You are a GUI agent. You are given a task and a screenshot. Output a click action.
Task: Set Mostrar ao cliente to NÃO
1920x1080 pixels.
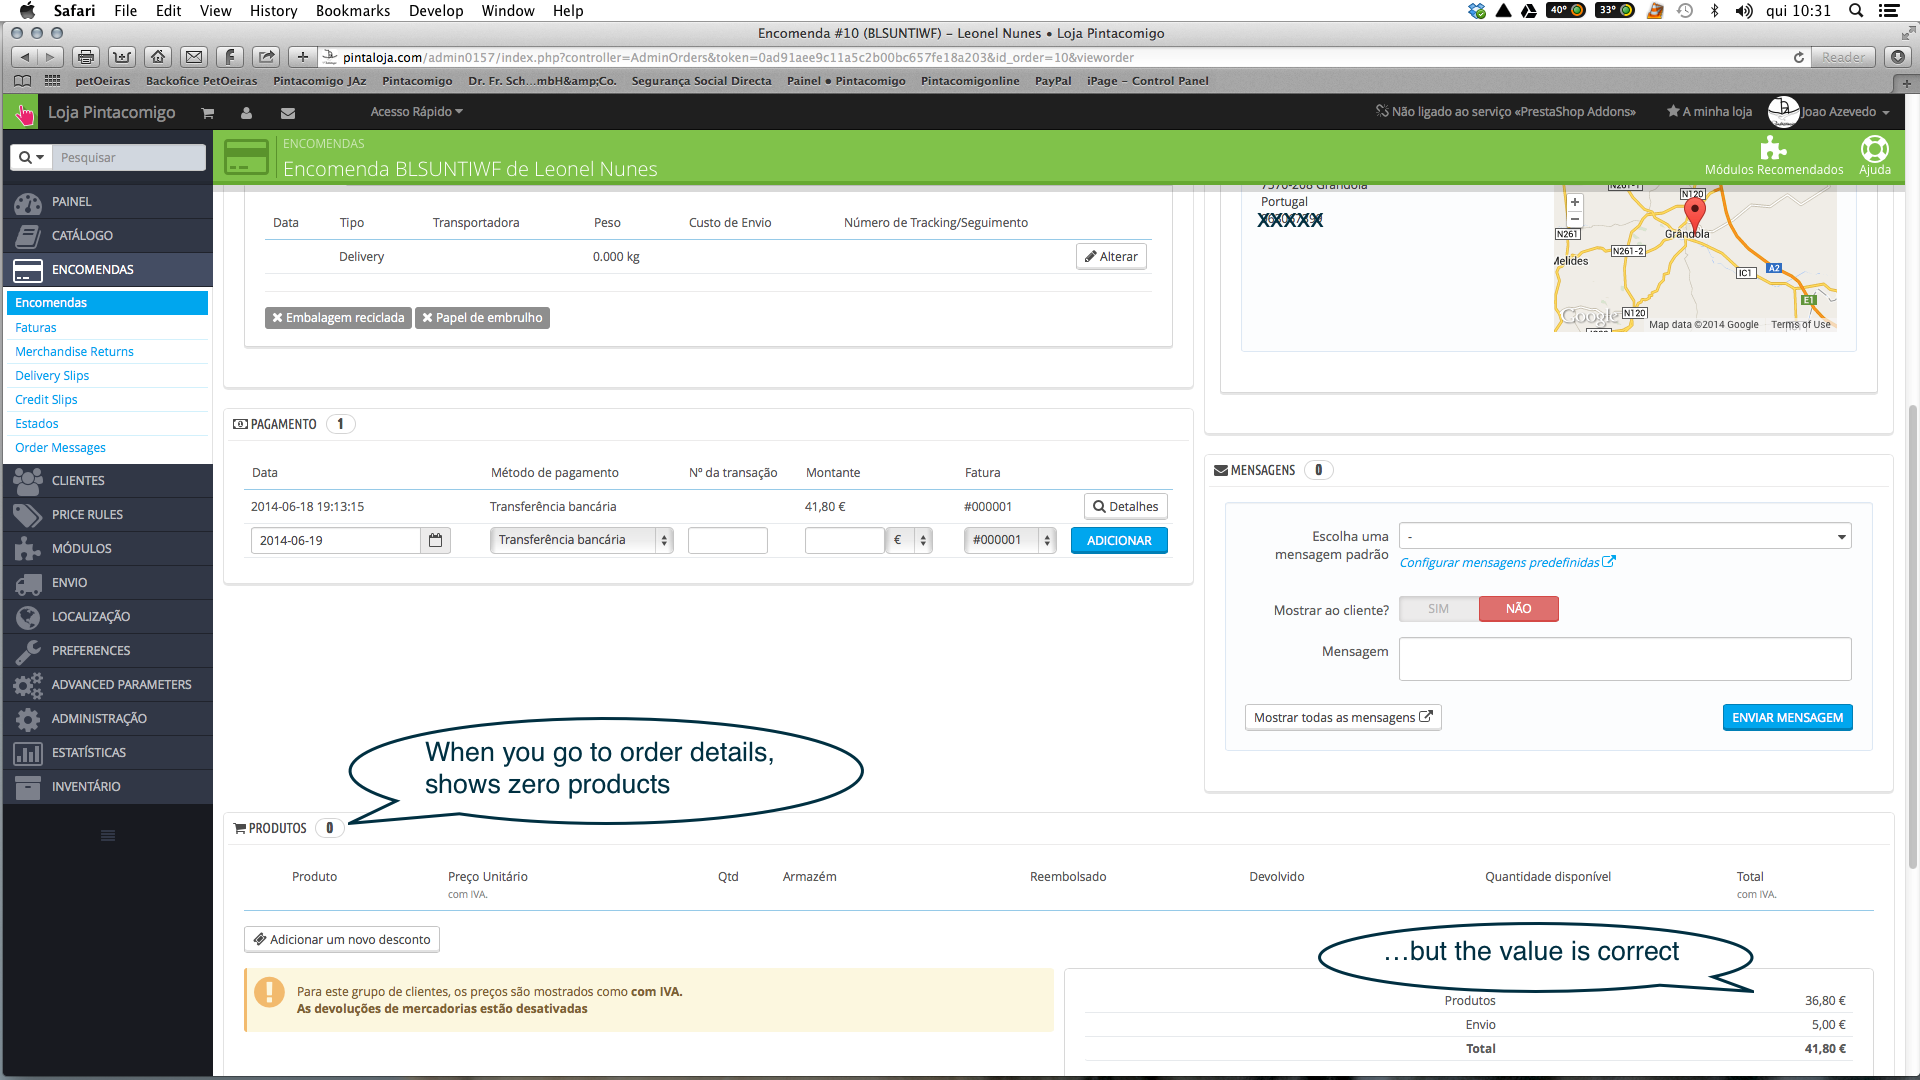[x=1518, y=609]
